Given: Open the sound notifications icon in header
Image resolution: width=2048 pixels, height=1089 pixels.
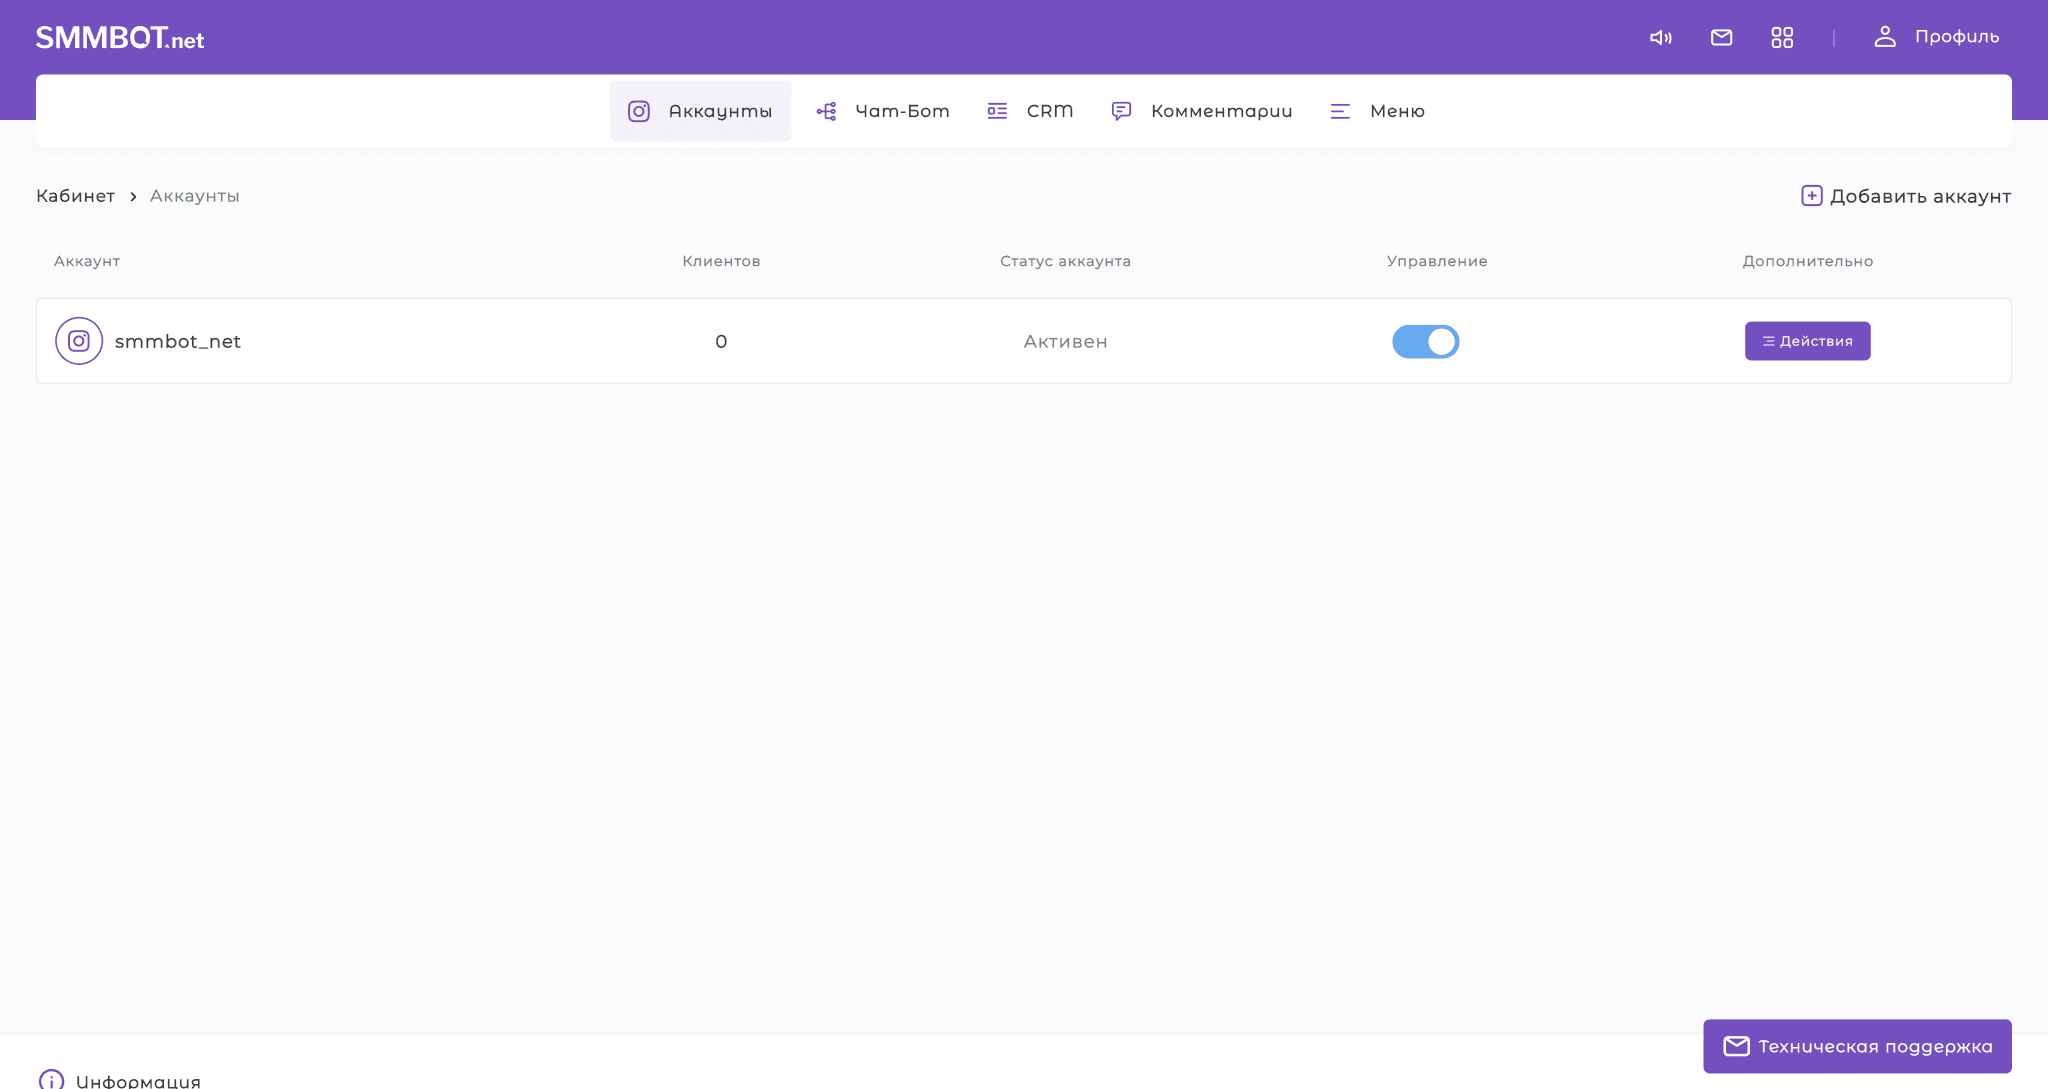Looking at the screenshot, I should click(x=1661, y=37).
